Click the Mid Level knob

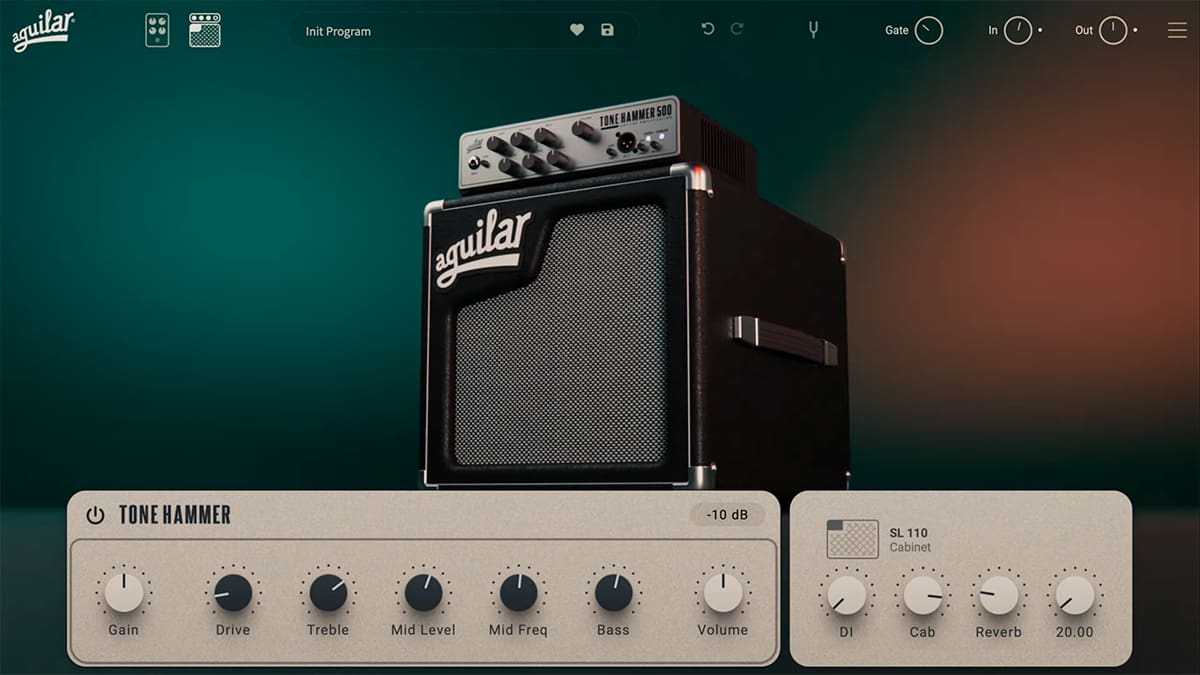[423, 593]
